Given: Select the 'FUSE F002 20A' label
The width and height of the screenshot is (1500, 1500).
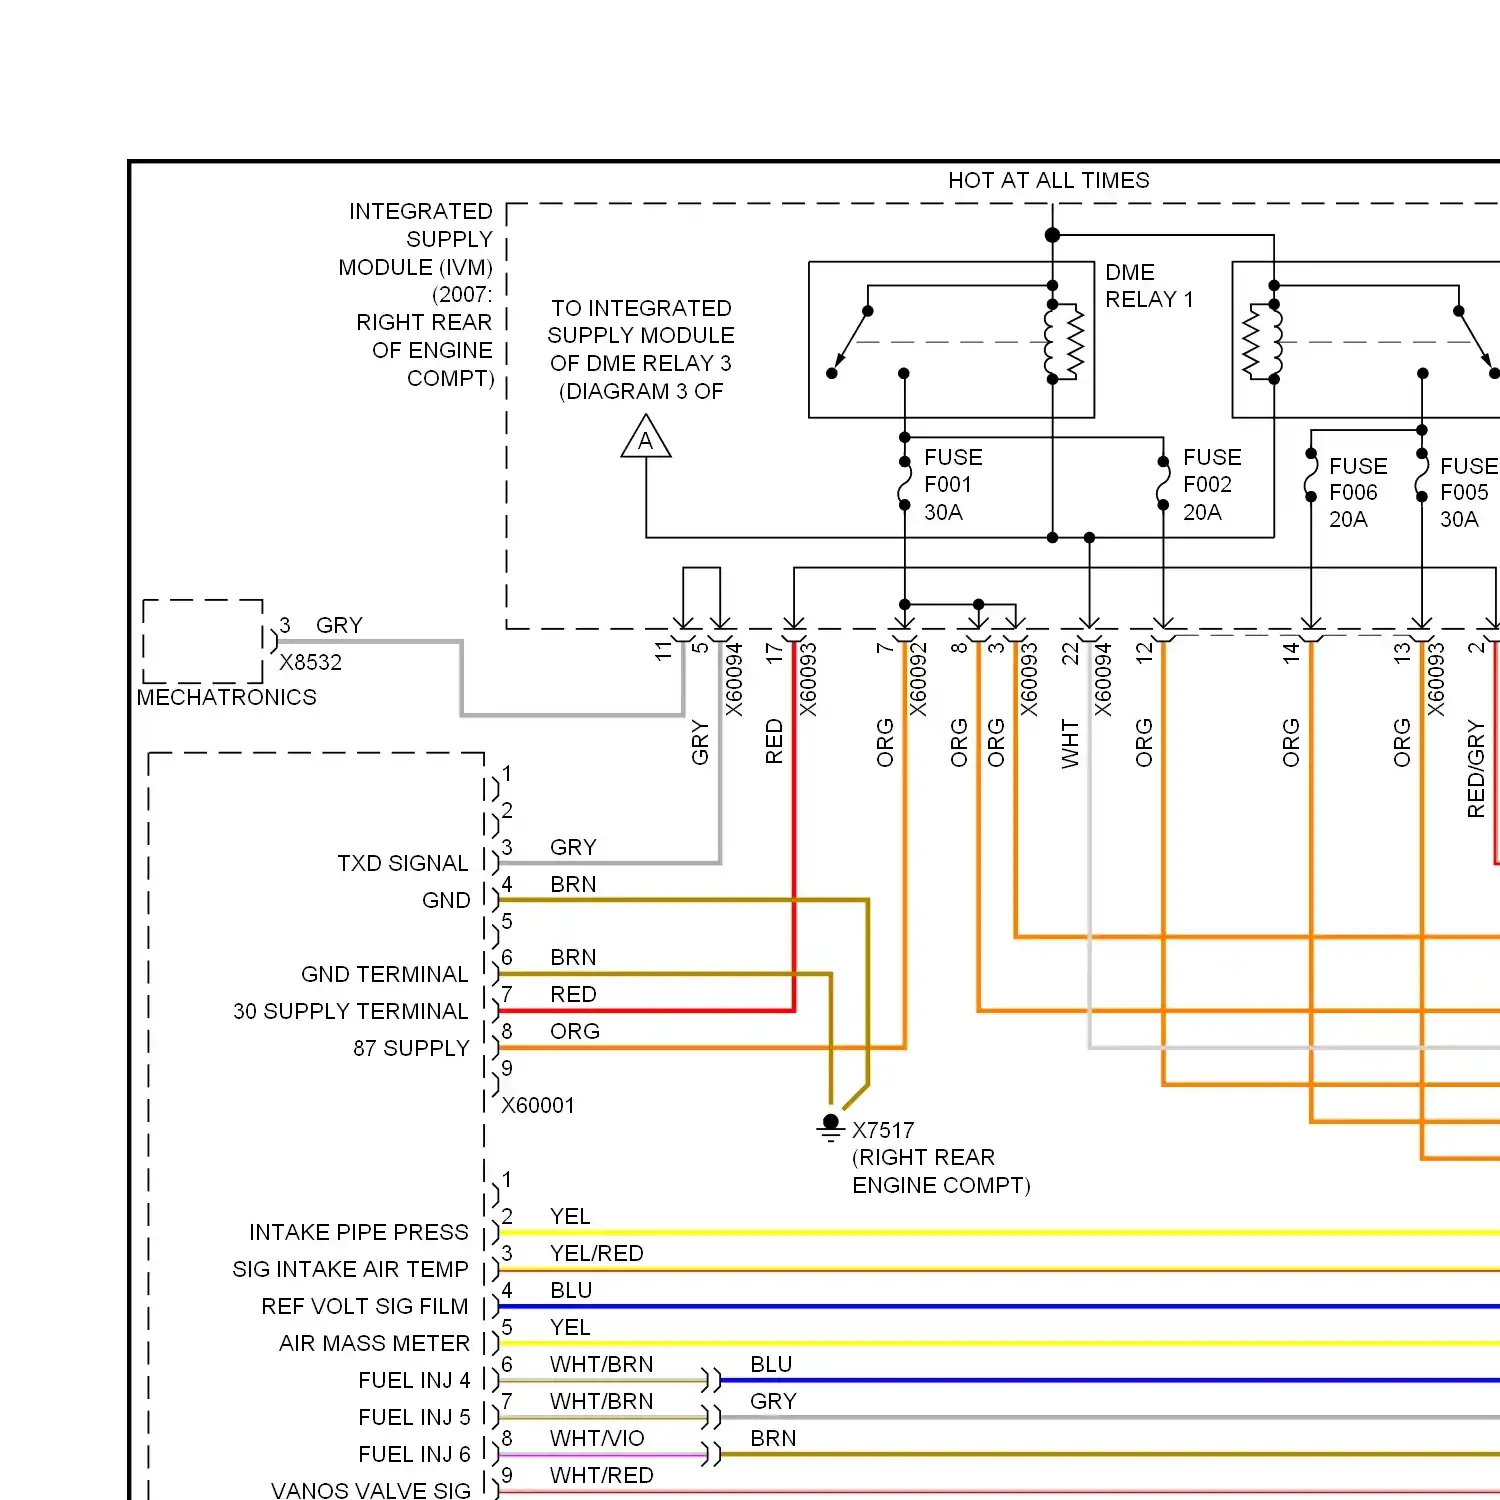Looking at the screenshot, I should coord(1212,485).
